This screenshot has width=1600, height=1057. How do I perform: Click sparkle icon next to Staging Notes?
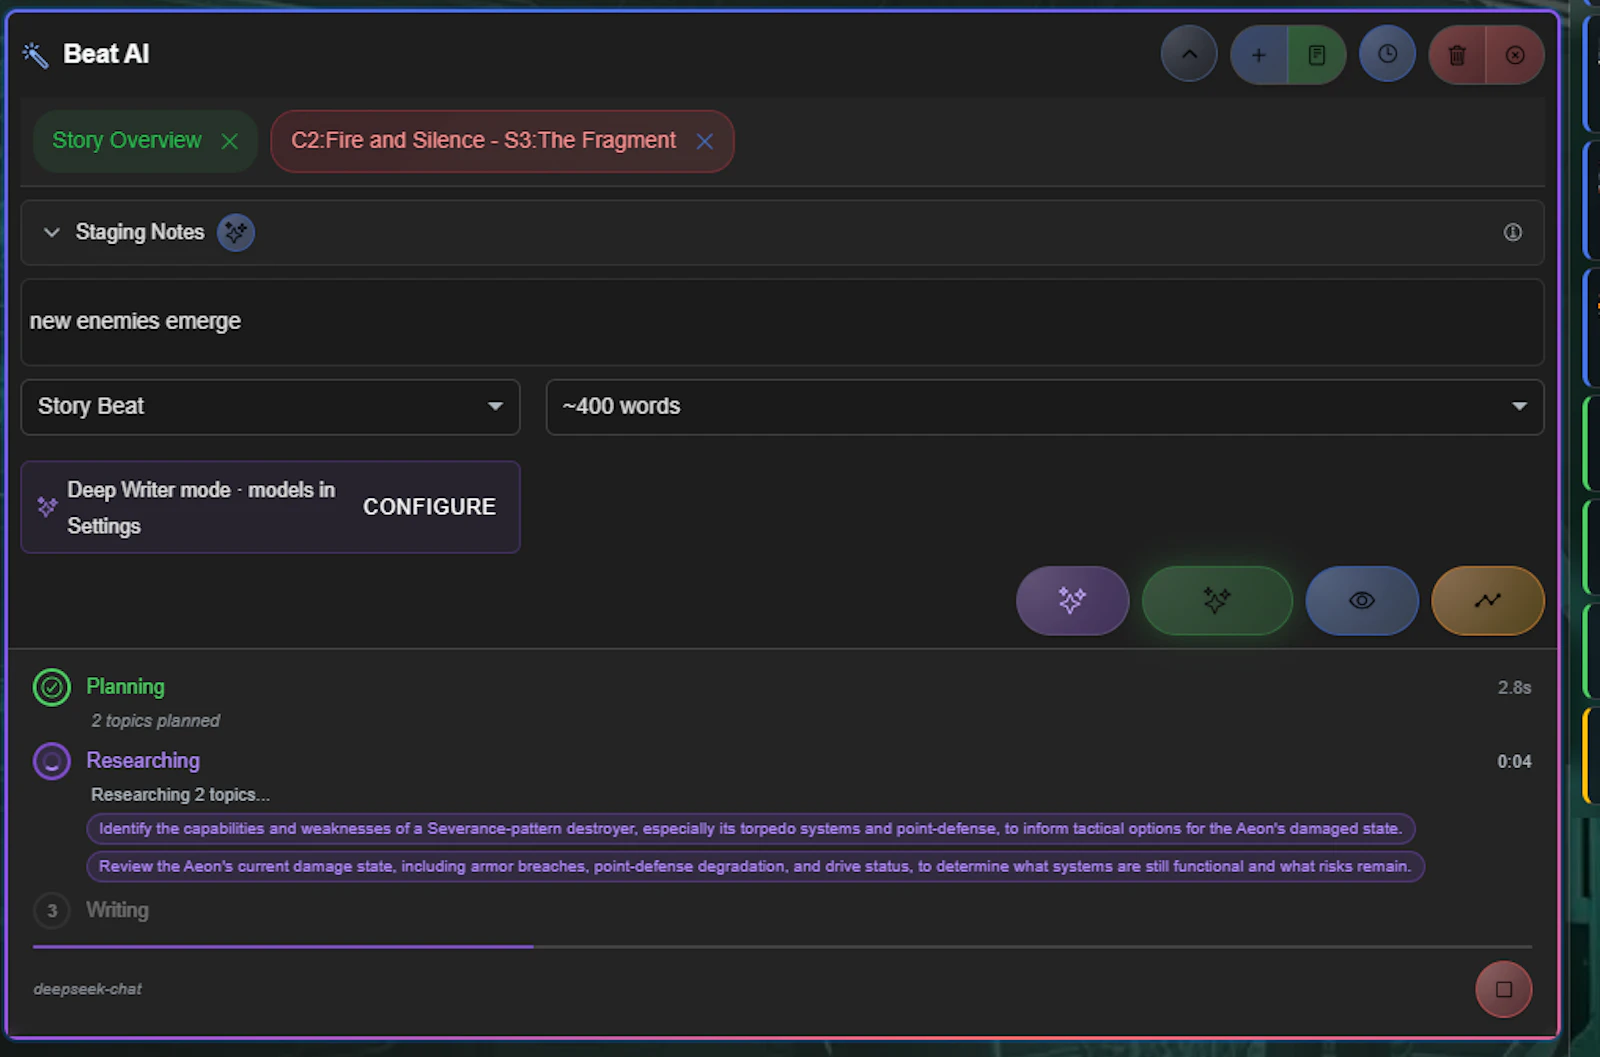pyautogui.click(x=236, y=232)
